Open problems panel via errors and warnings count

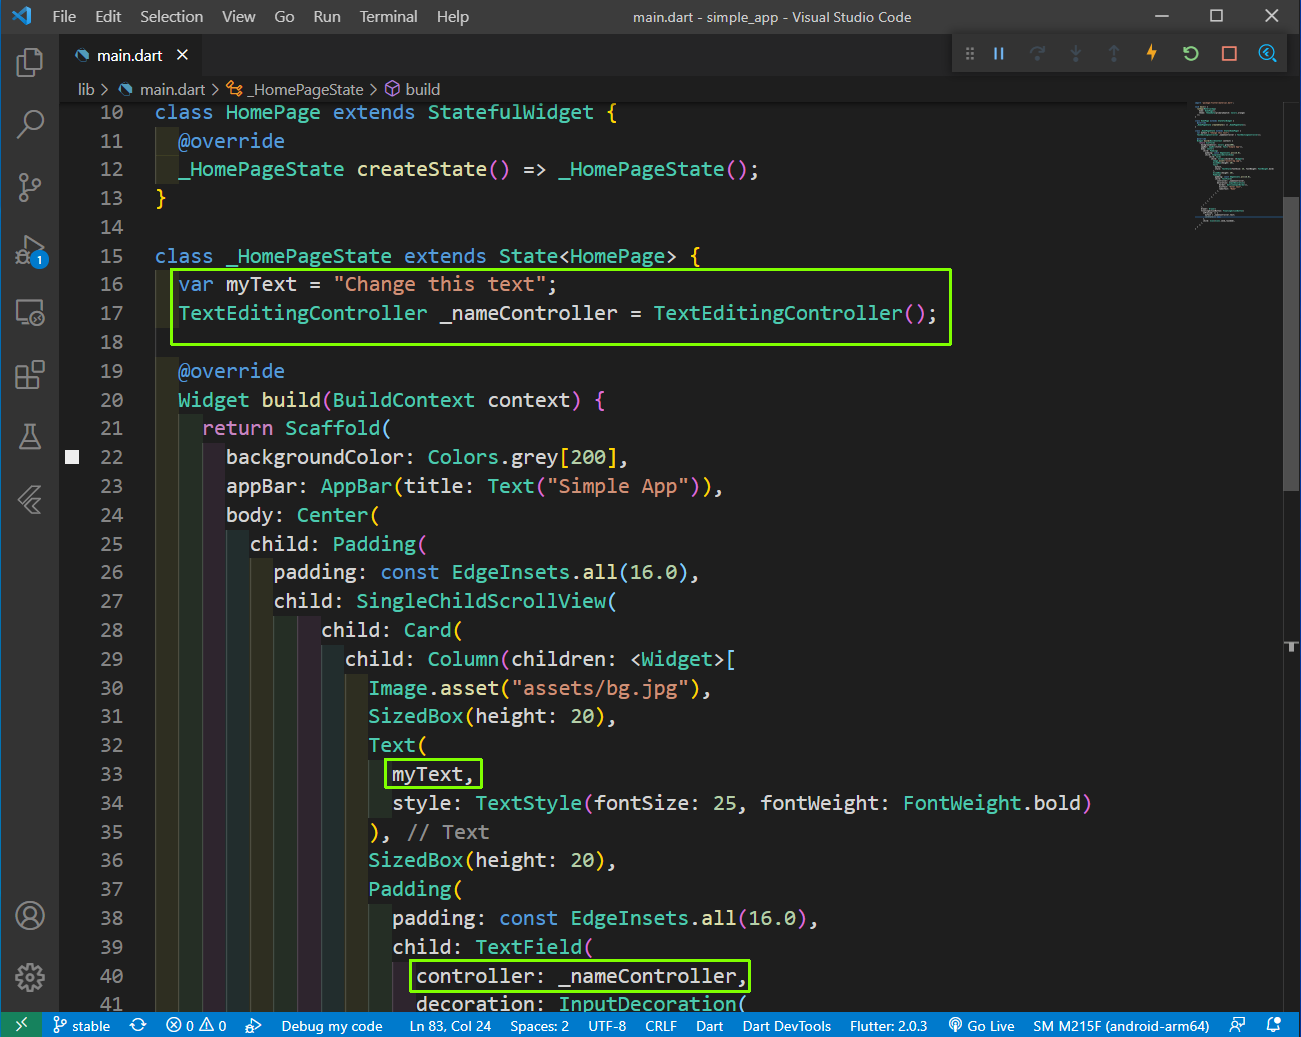(x=196, y=1025)
